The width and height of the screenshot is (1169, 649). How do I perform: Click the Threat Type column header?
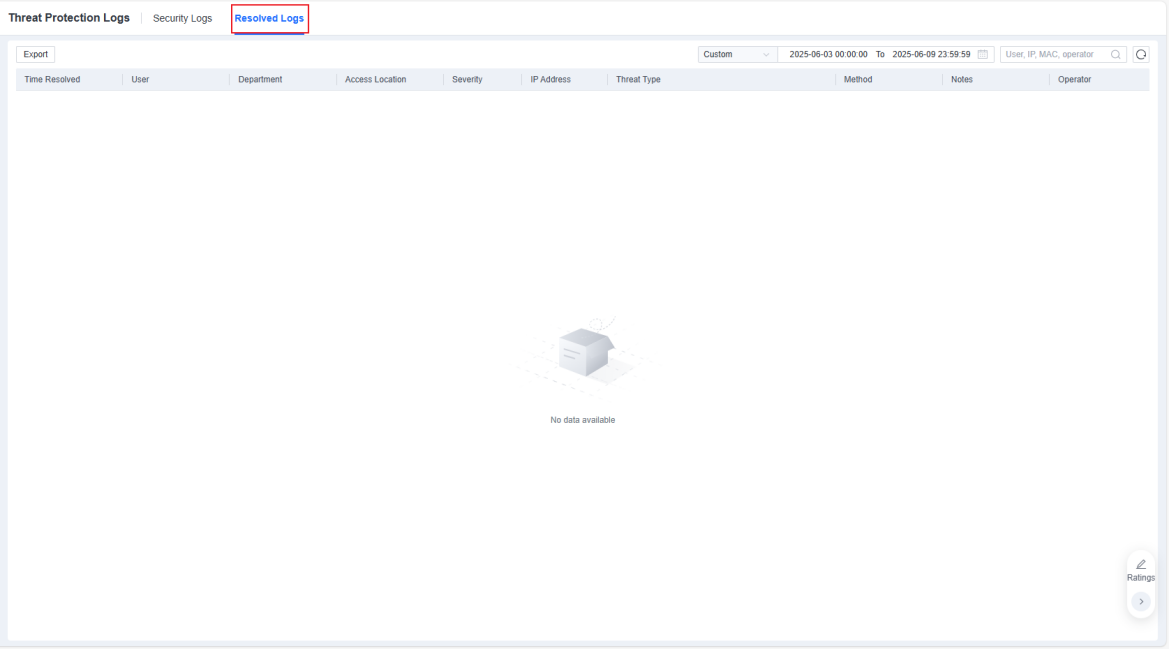coord(638,80)
